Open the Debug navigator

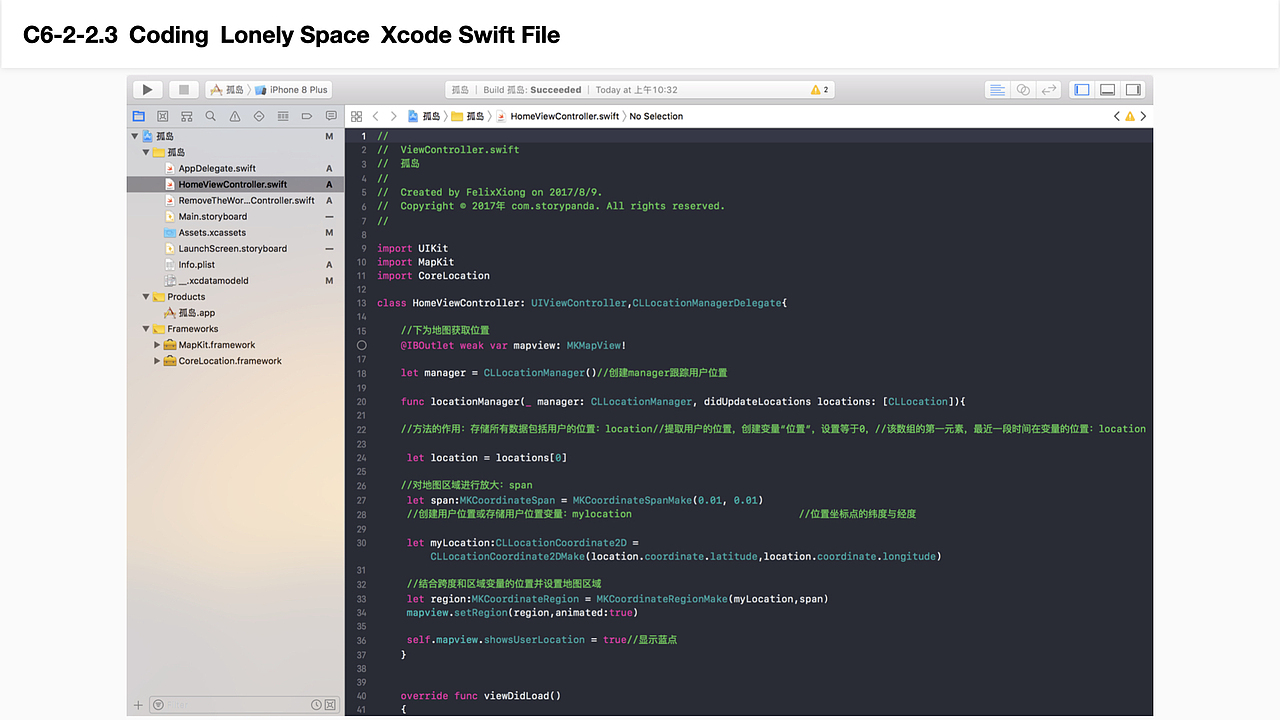(282, 116)
